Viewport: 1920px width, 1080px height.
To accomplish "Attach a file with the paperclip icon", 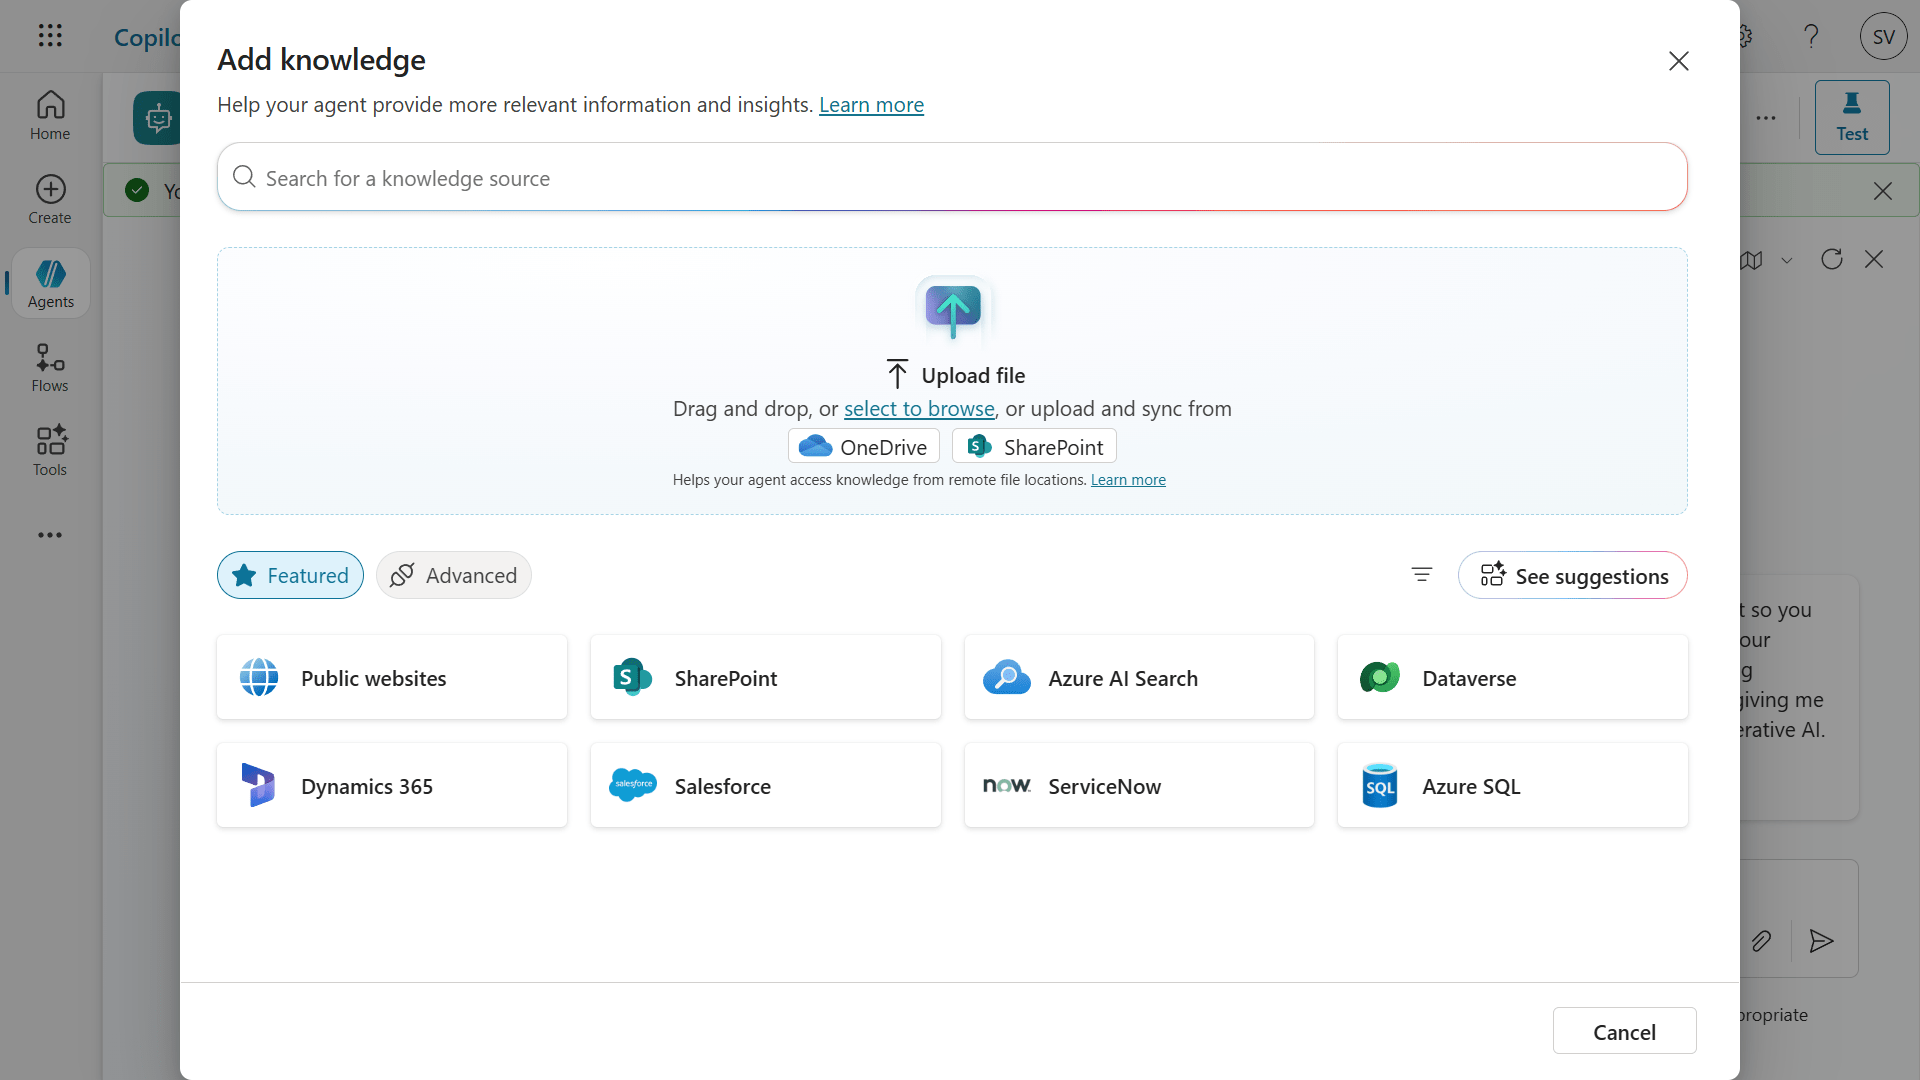I will (1762, 941).
